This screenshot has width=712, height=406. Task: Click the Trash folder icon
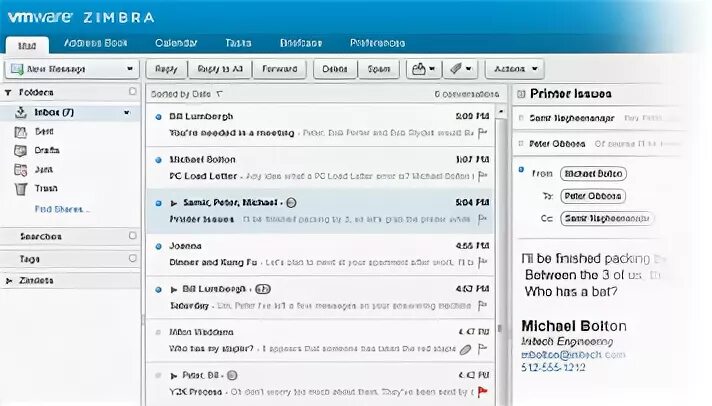tap(20, 189)
